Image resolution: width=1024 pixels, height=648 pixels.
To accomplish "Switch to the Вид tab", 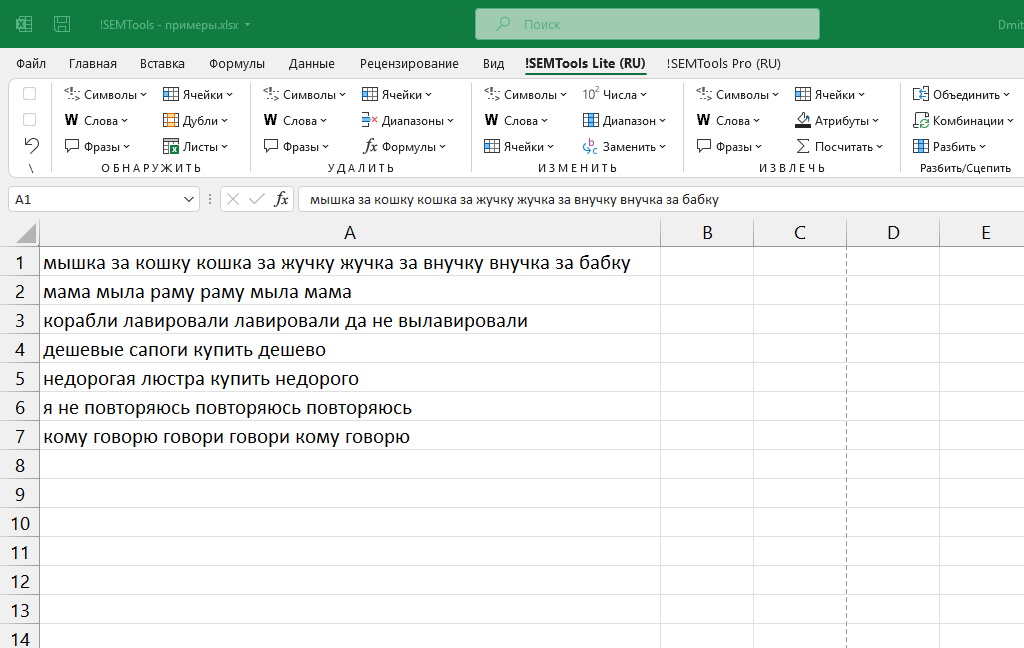I will click(493, 63).
